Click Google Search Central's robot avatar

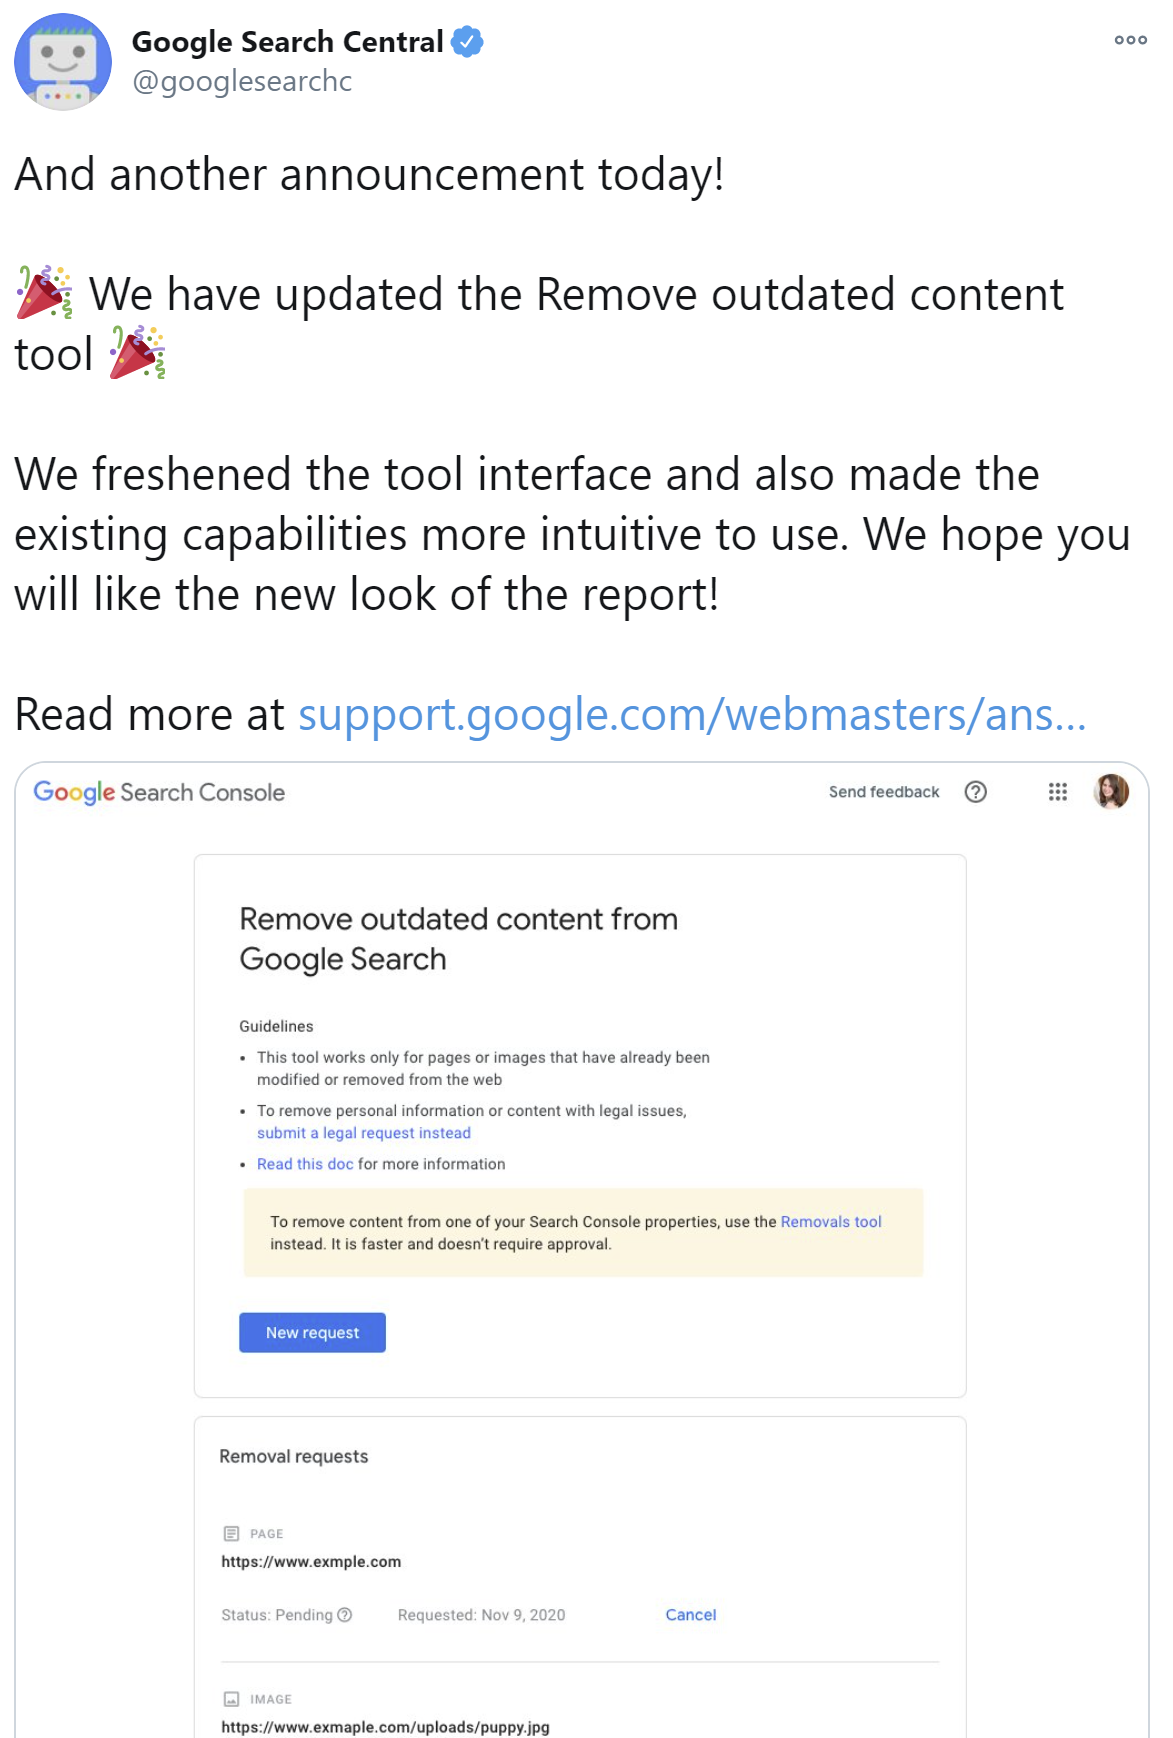tap(64, 62)
